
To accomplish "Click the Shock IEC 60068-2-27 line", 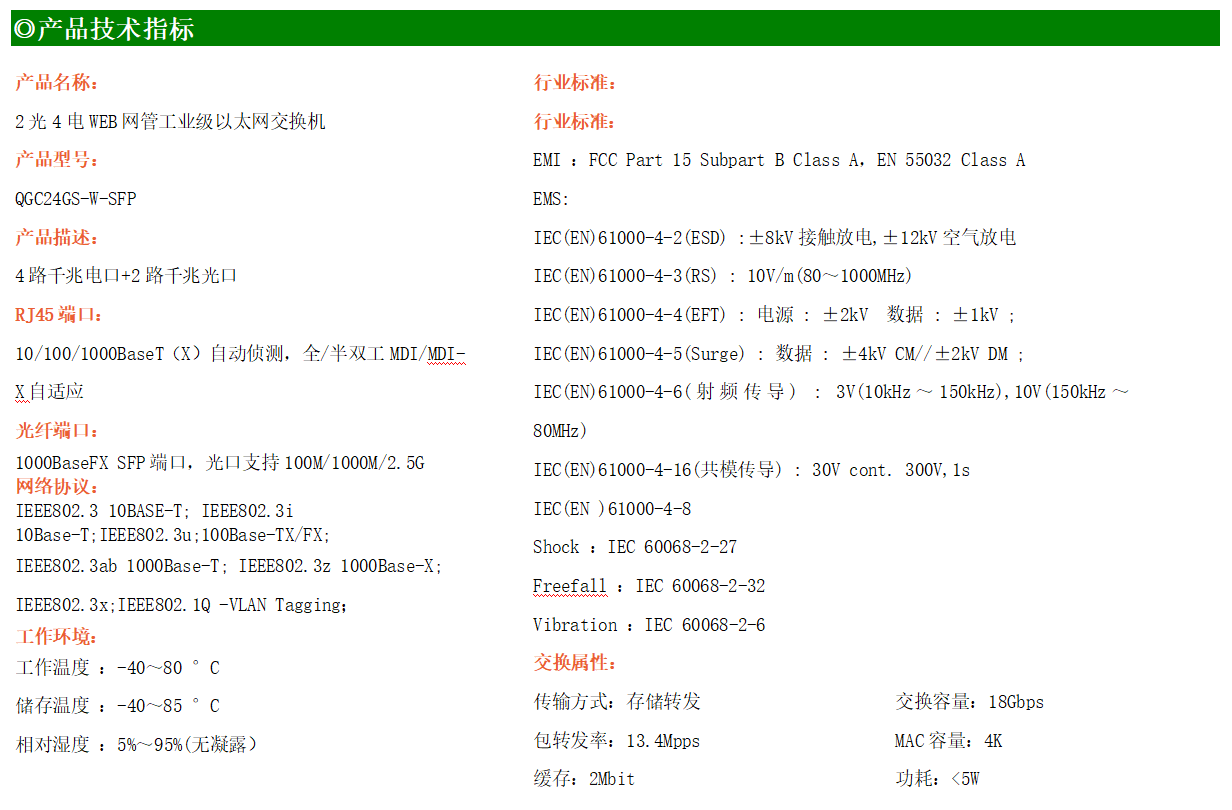I will click(x=634, y=547).
